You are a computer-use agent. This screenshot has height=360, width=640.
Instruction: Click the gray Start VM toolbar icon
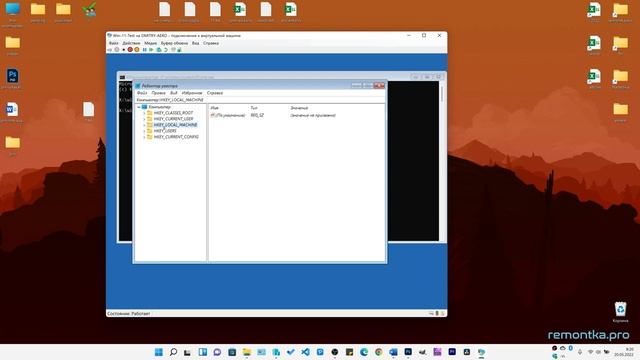point(117,50)
